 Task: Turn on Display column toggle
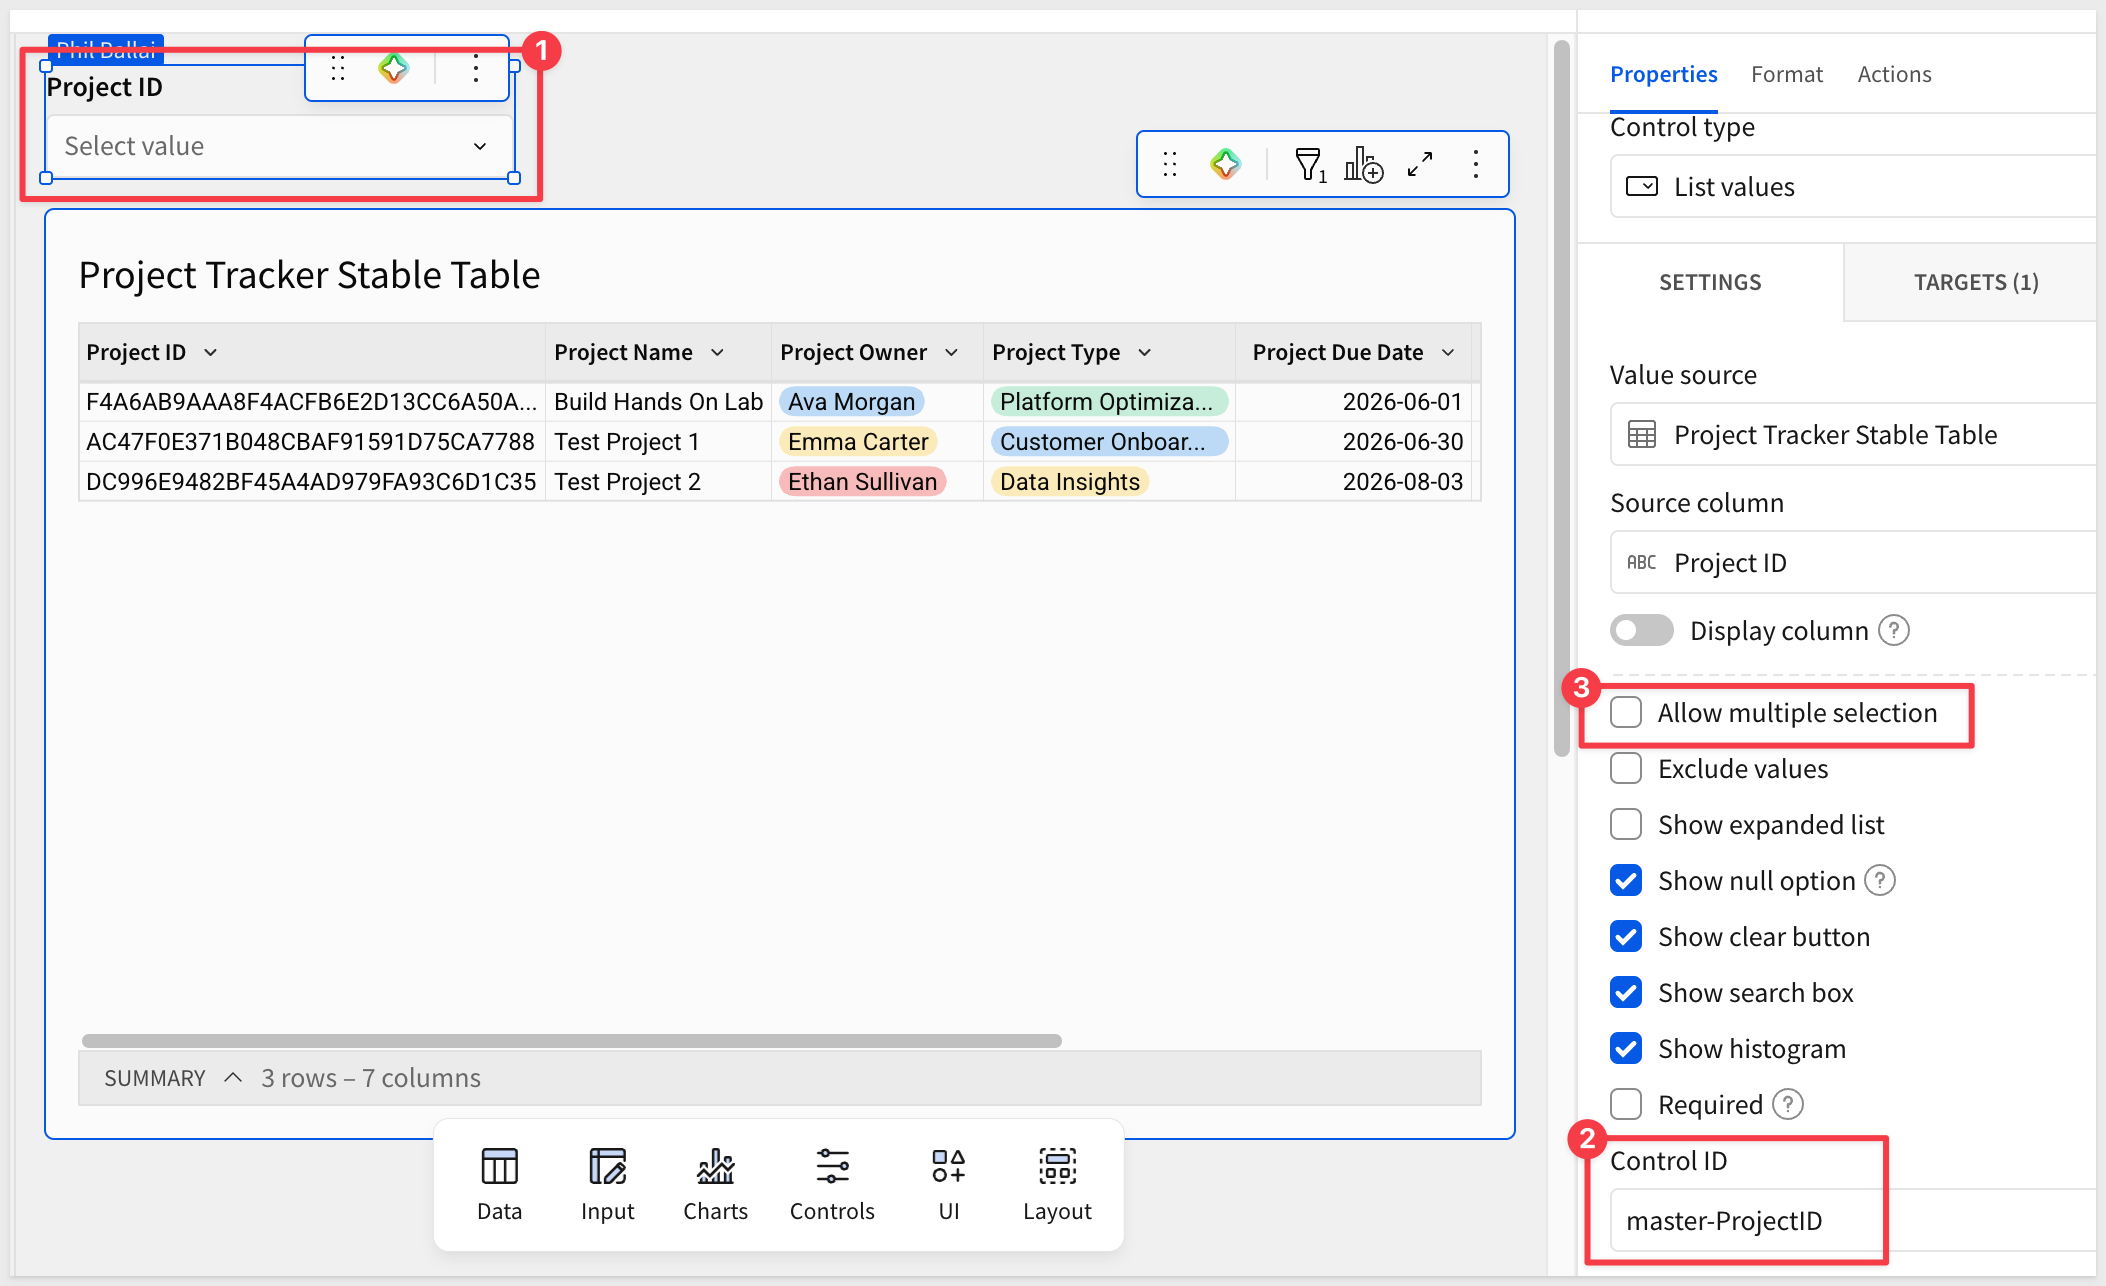click(1641, 630)
